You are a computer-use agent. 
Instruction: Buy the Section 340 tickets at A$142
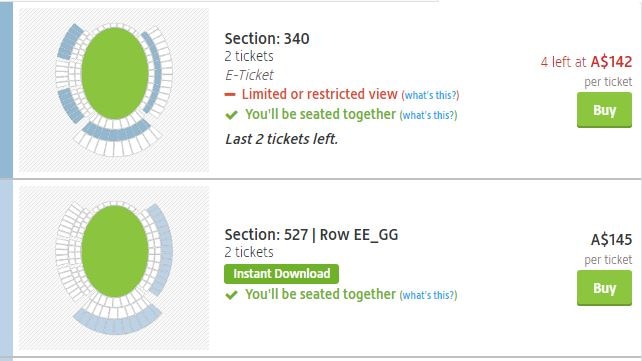click(604, 110)
